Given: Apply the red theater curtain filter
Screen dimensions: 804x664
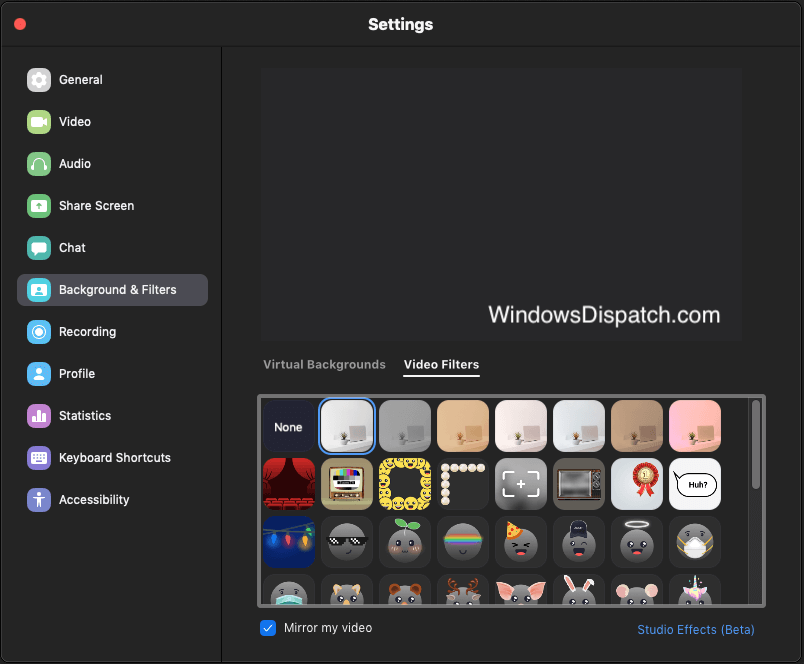Looking at the screenshot, I should 289,484.
